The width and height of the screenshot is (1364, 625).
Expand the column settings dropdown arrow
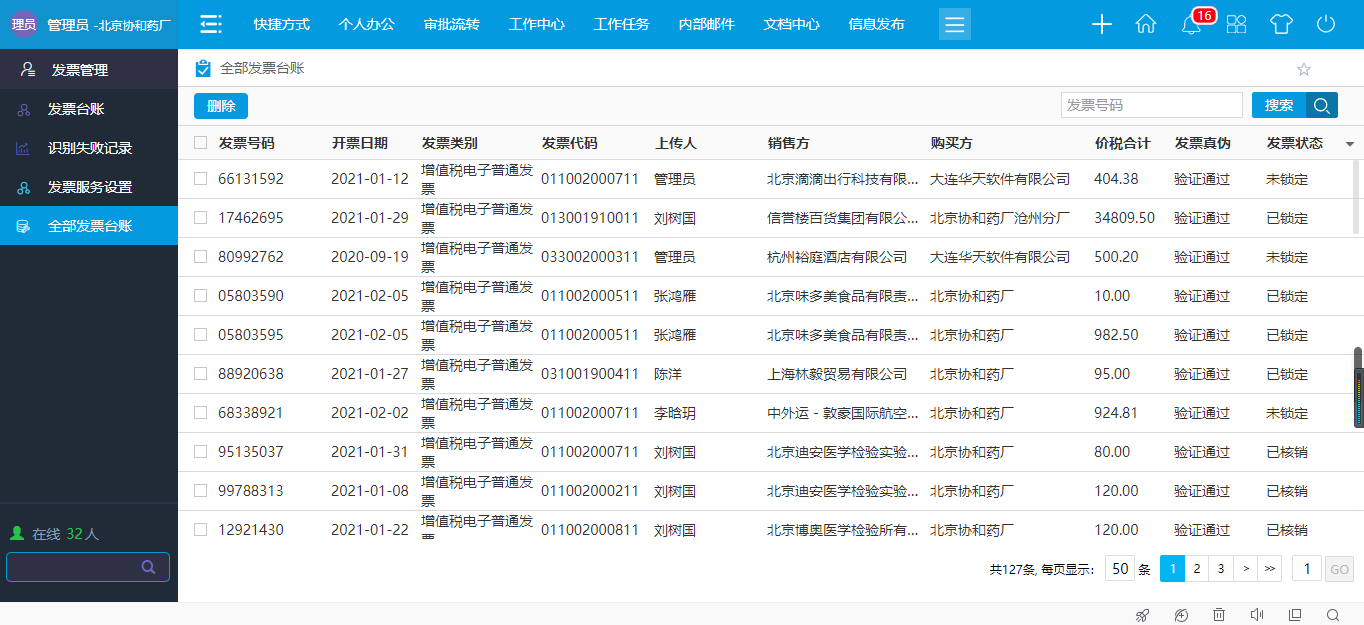(x=1349, y=144)
